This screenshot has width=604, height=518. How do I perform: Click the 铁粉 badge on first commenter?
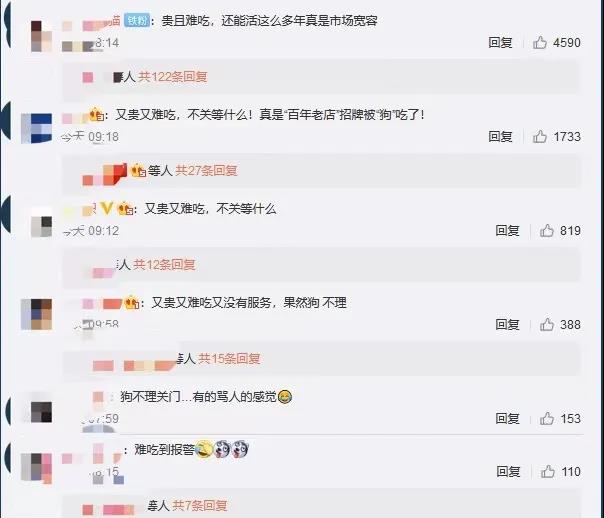137,20
